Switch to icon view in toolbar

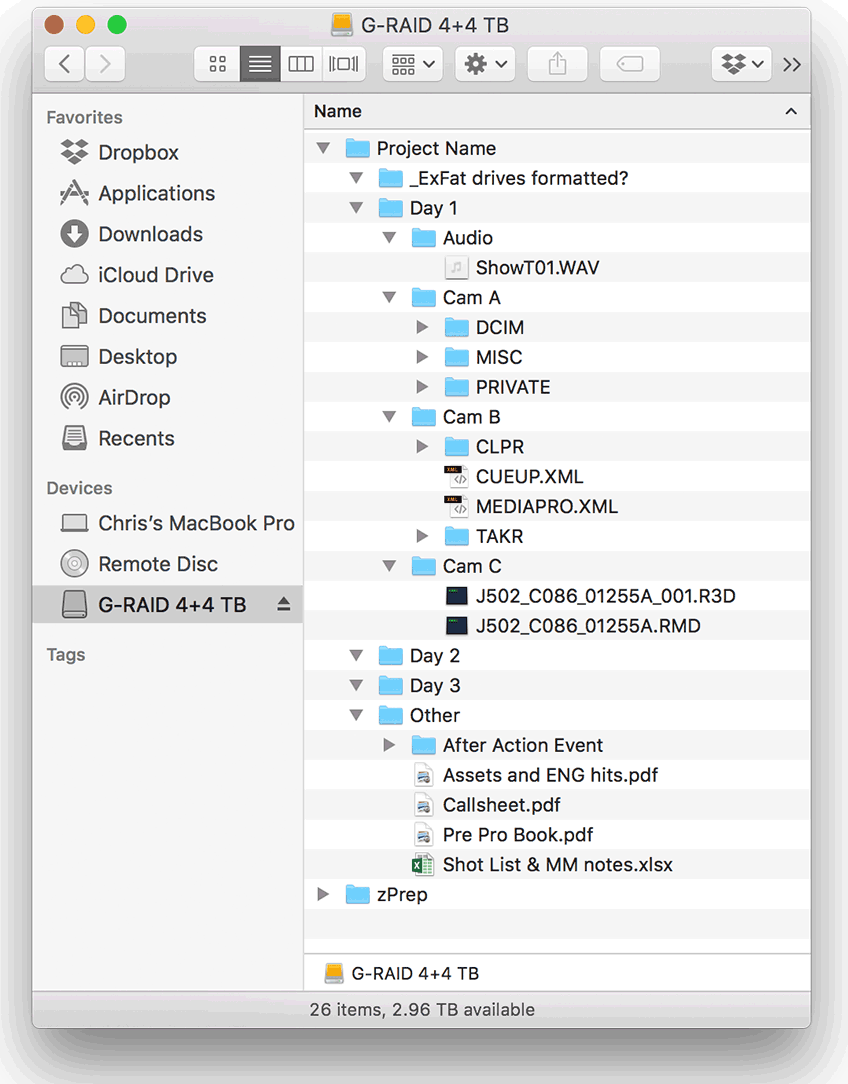click(217, 64)
